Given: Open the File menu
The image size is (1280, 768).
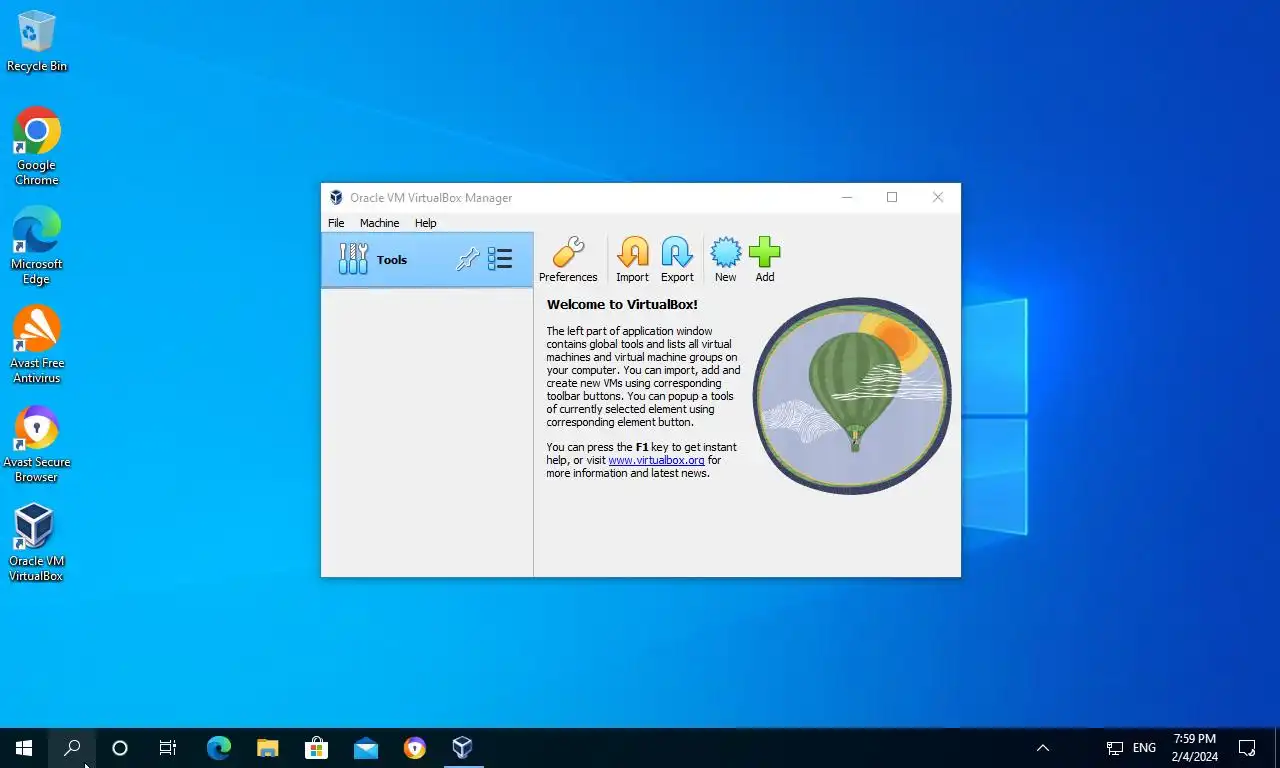Looking at the screenshot, I should pyautogui.click(x=336, y=223).
